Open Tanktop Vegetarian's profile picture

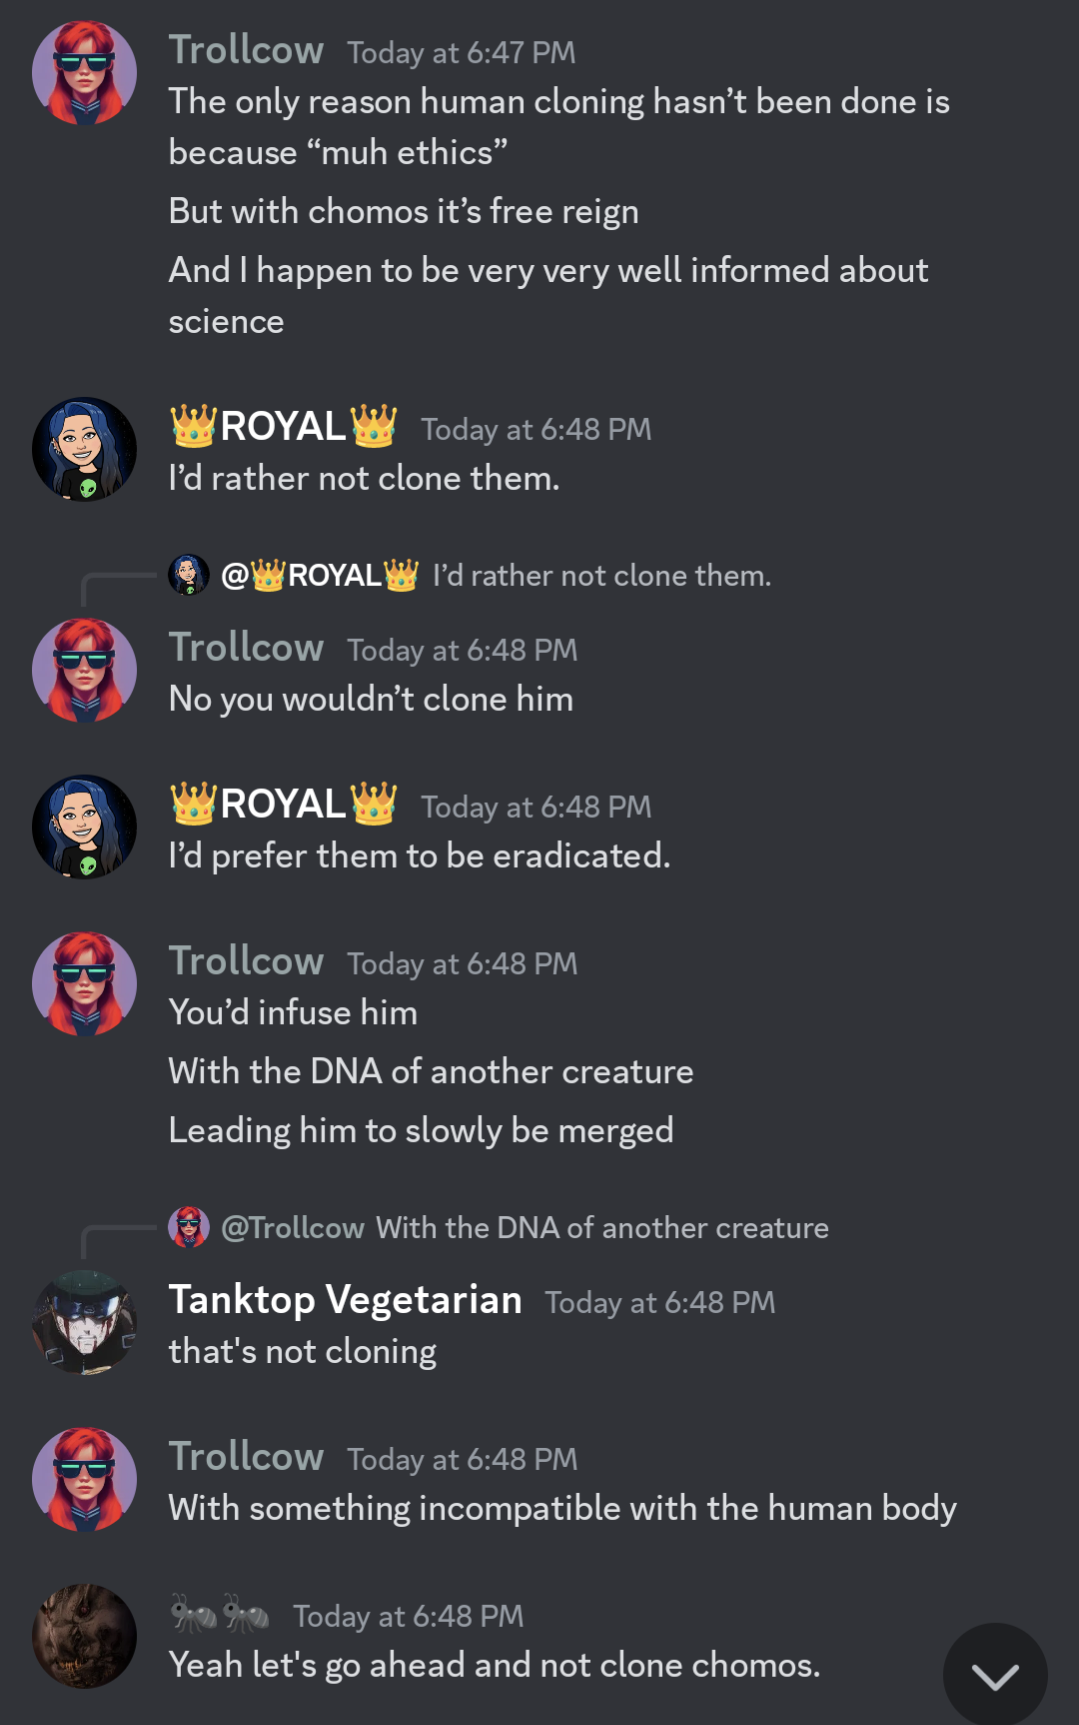coord(85,1322)
